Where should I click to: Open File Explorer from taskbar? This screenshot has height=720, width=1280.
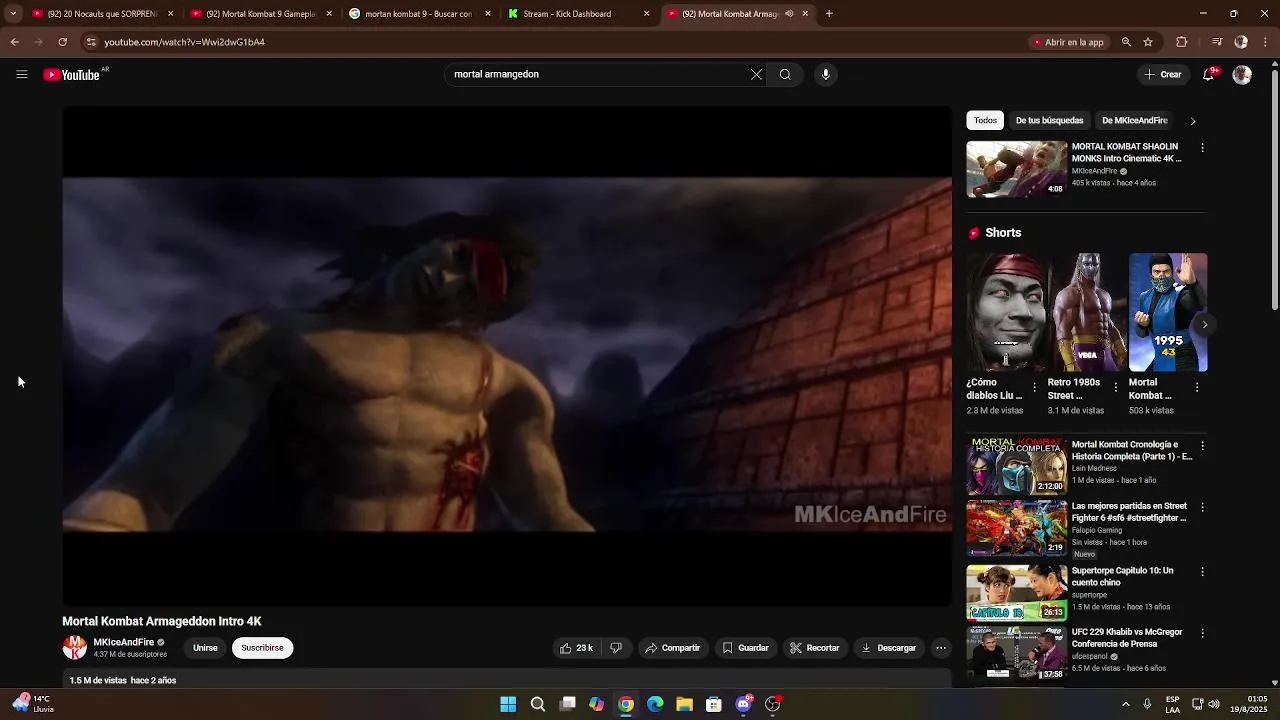coord(684,704)
